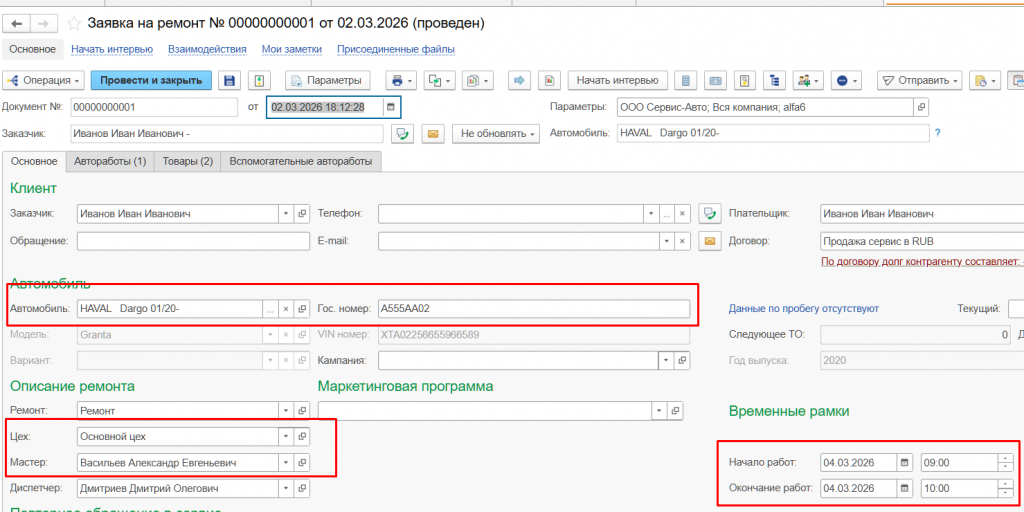Click the call icon beside Телефон field
The height and width of the screenshot is (512, 1024).
click(x=709, y=214)
